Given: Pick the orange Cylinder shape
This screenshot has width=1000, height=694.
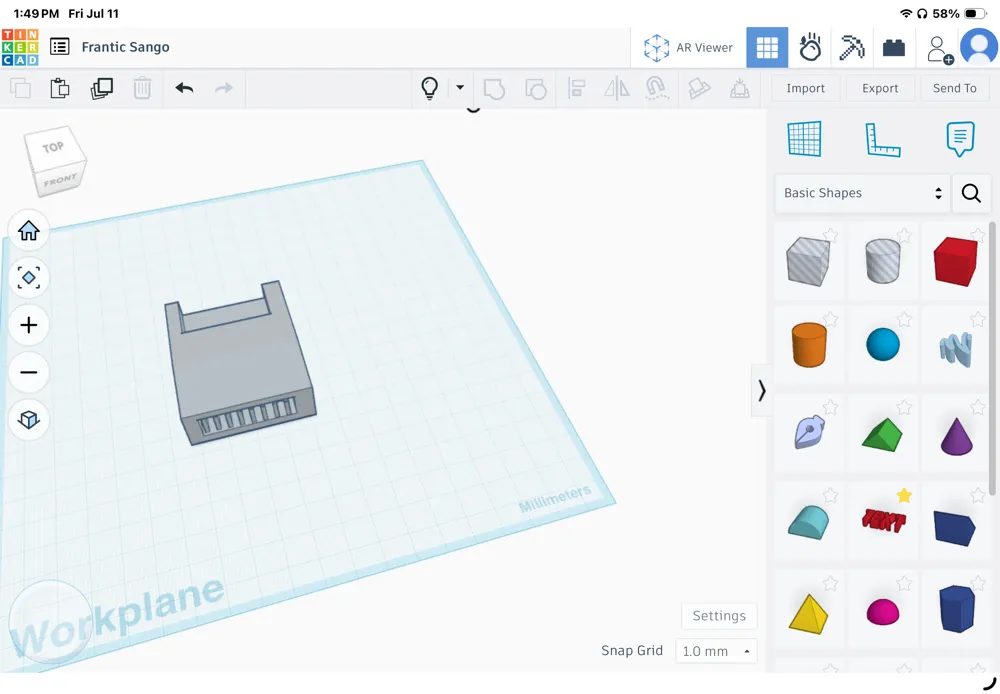Looking at the screenshot, I should pyautogui.click(x=809, y=344).
